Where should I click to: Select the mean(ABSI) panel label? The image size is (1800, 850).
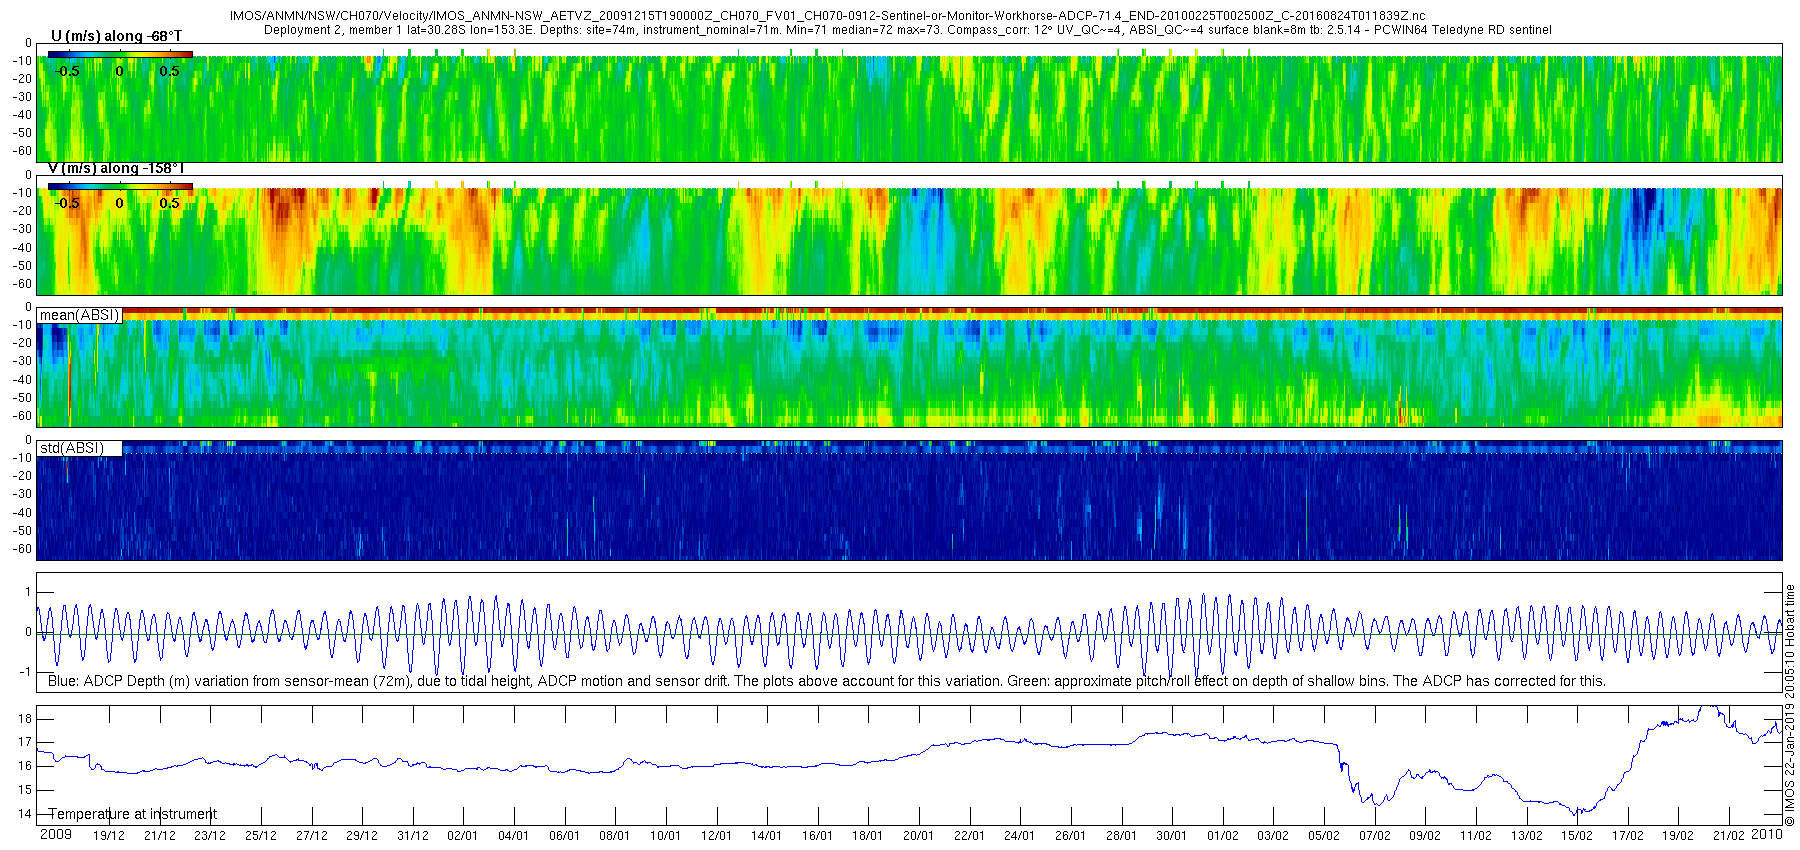pos(79,315)
